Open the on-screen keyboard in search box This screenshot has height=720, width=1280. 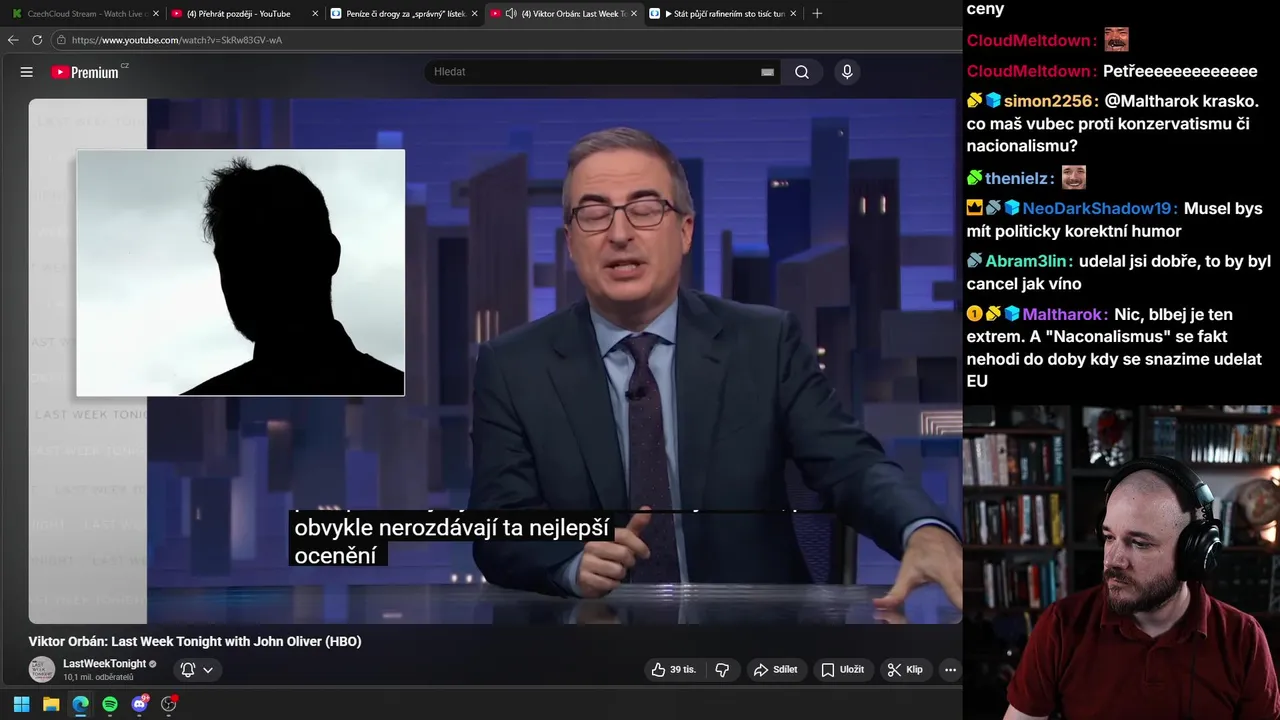point(767,72)
